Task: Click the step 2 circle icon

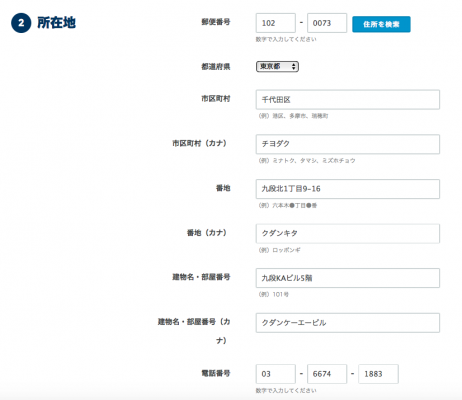Action: pyautogui.click(x=21, y=23)
